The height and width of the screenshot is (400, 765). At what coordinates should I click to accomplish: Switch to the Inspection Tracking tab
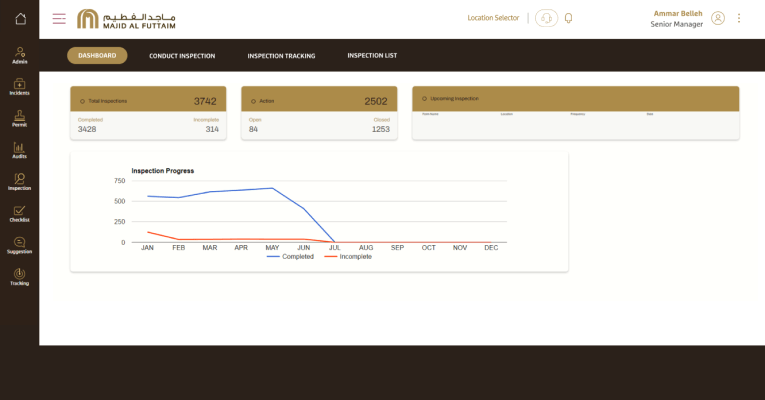click(281, 56)
